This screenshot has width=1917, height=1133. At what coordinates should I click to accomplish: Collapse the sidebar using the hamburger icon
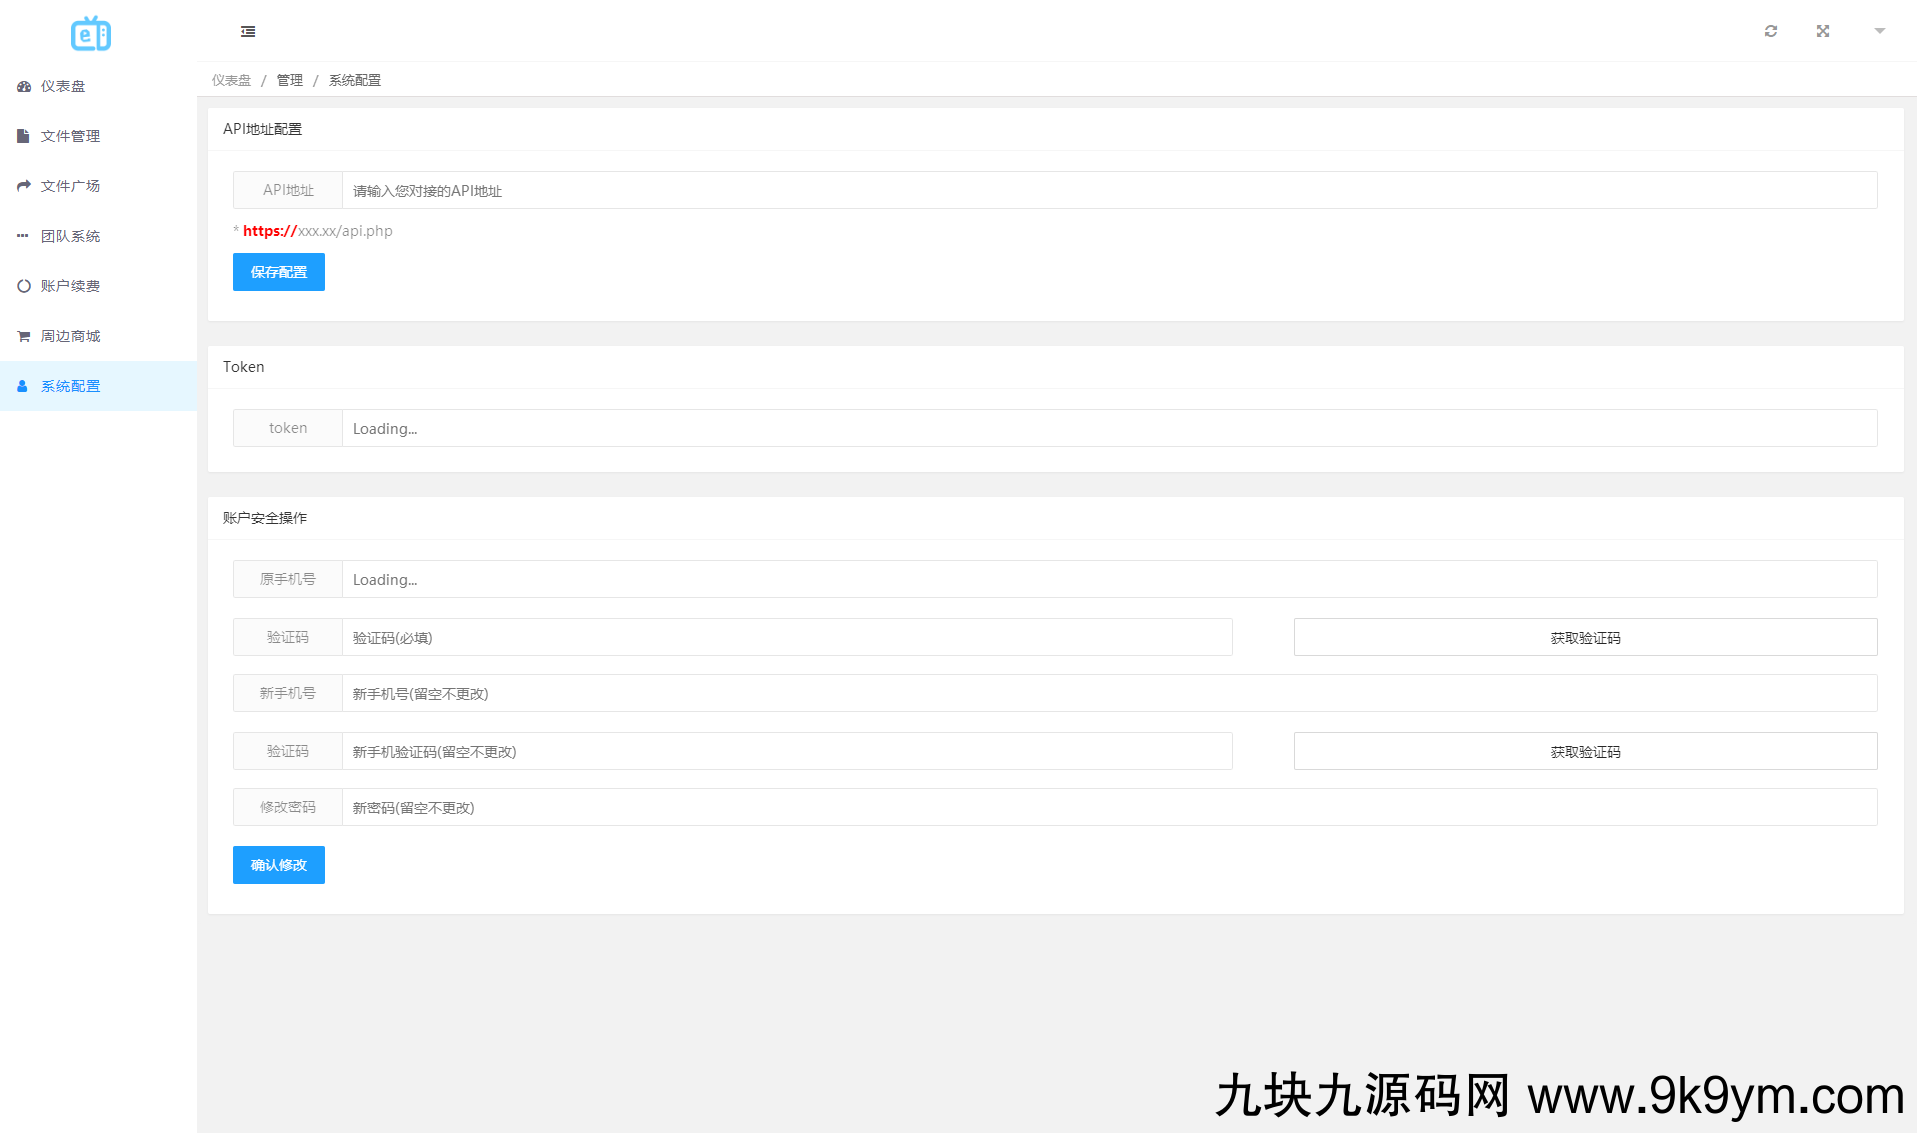coord(248,31)
